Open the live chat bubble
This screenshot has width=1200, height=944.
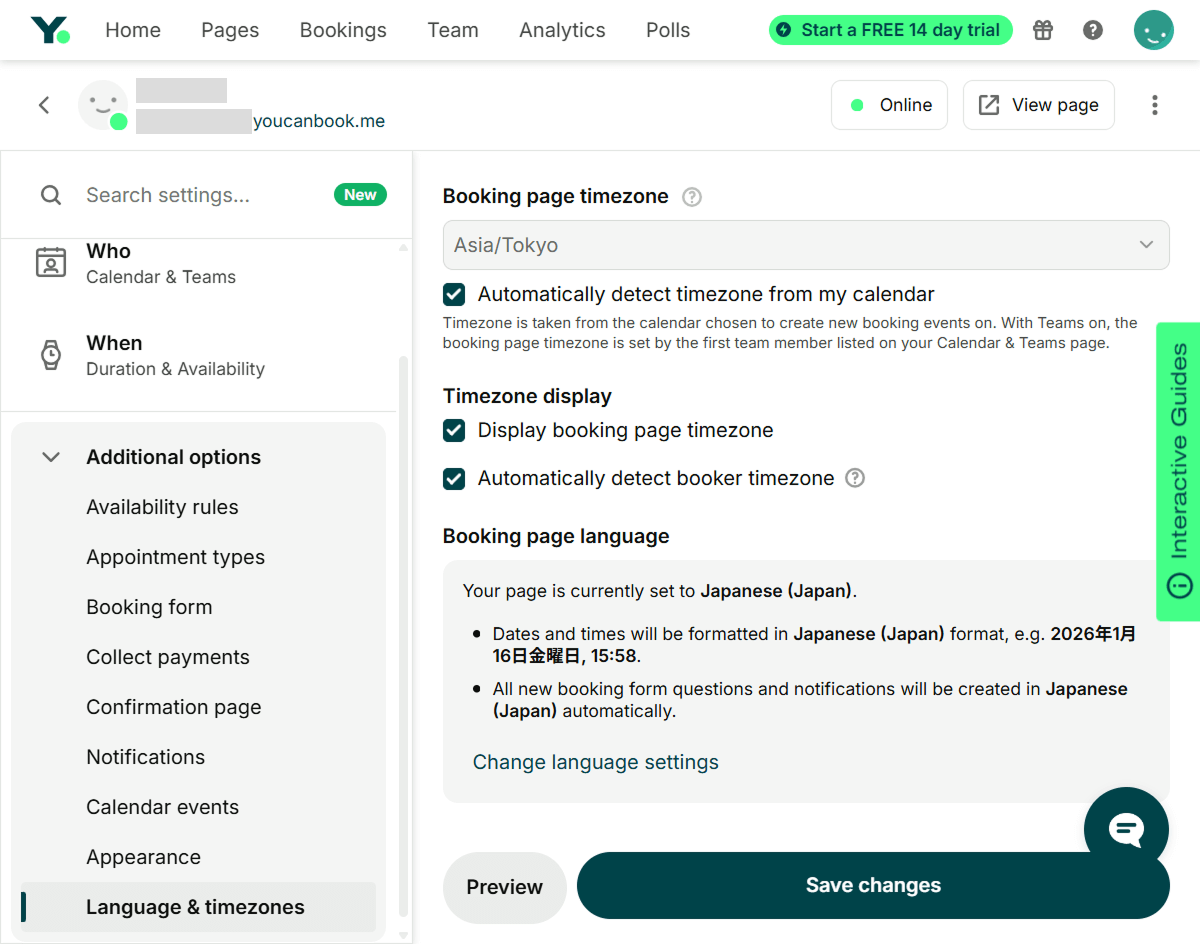pyautogui.click(x=1126, y=829)
